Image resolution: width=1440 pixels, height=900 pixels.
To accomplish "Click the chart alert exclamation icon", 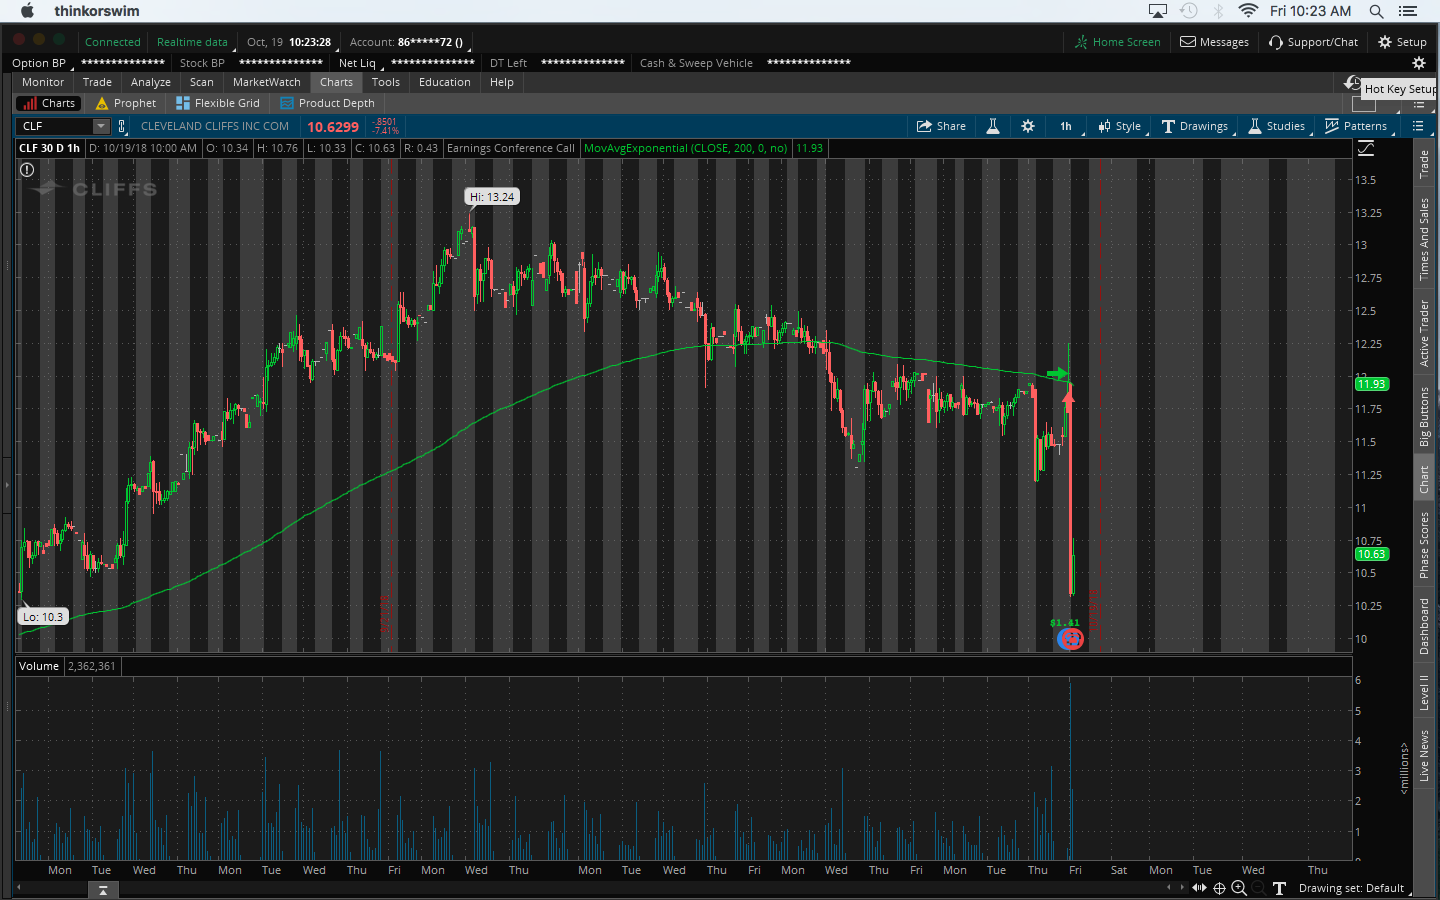I will pyautogui.click(x=27, y=170).
